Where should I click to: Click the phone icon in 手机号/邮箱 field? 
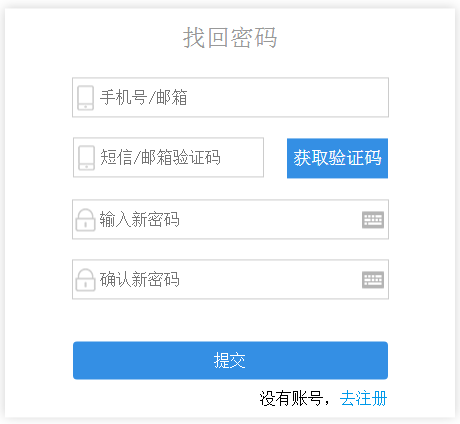coord(85,98)
